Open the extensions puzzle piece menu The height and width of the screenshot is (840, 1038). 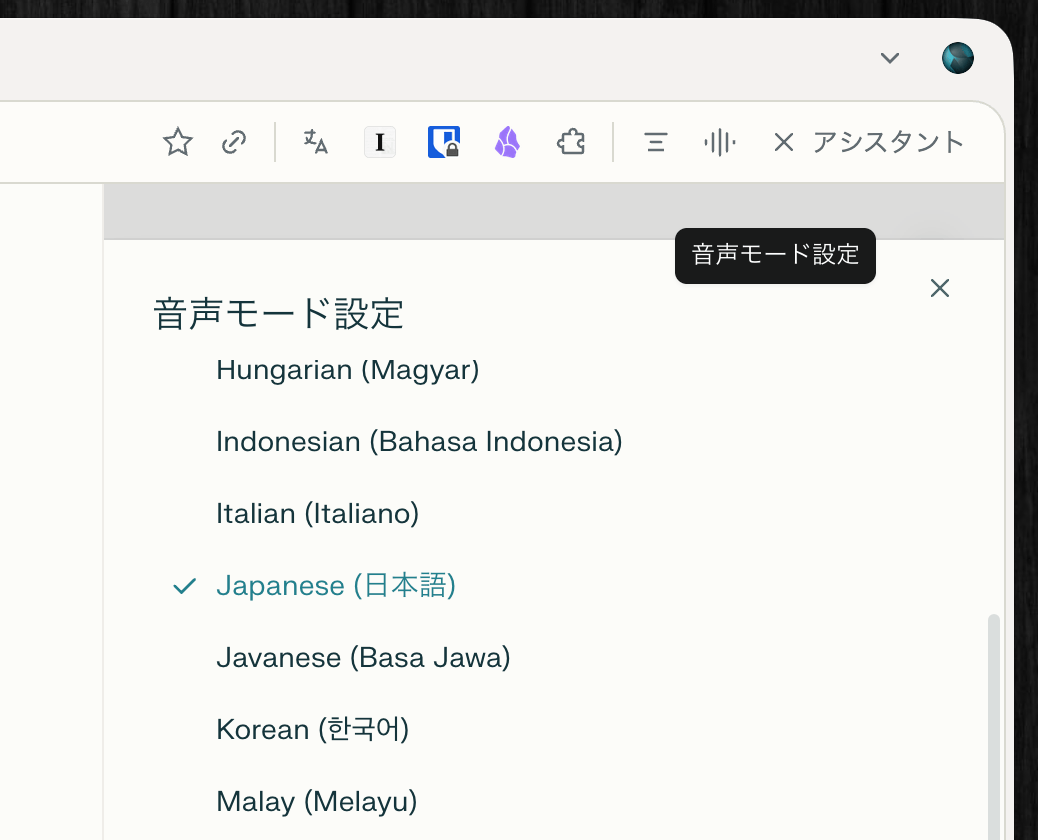pos(571,143)
